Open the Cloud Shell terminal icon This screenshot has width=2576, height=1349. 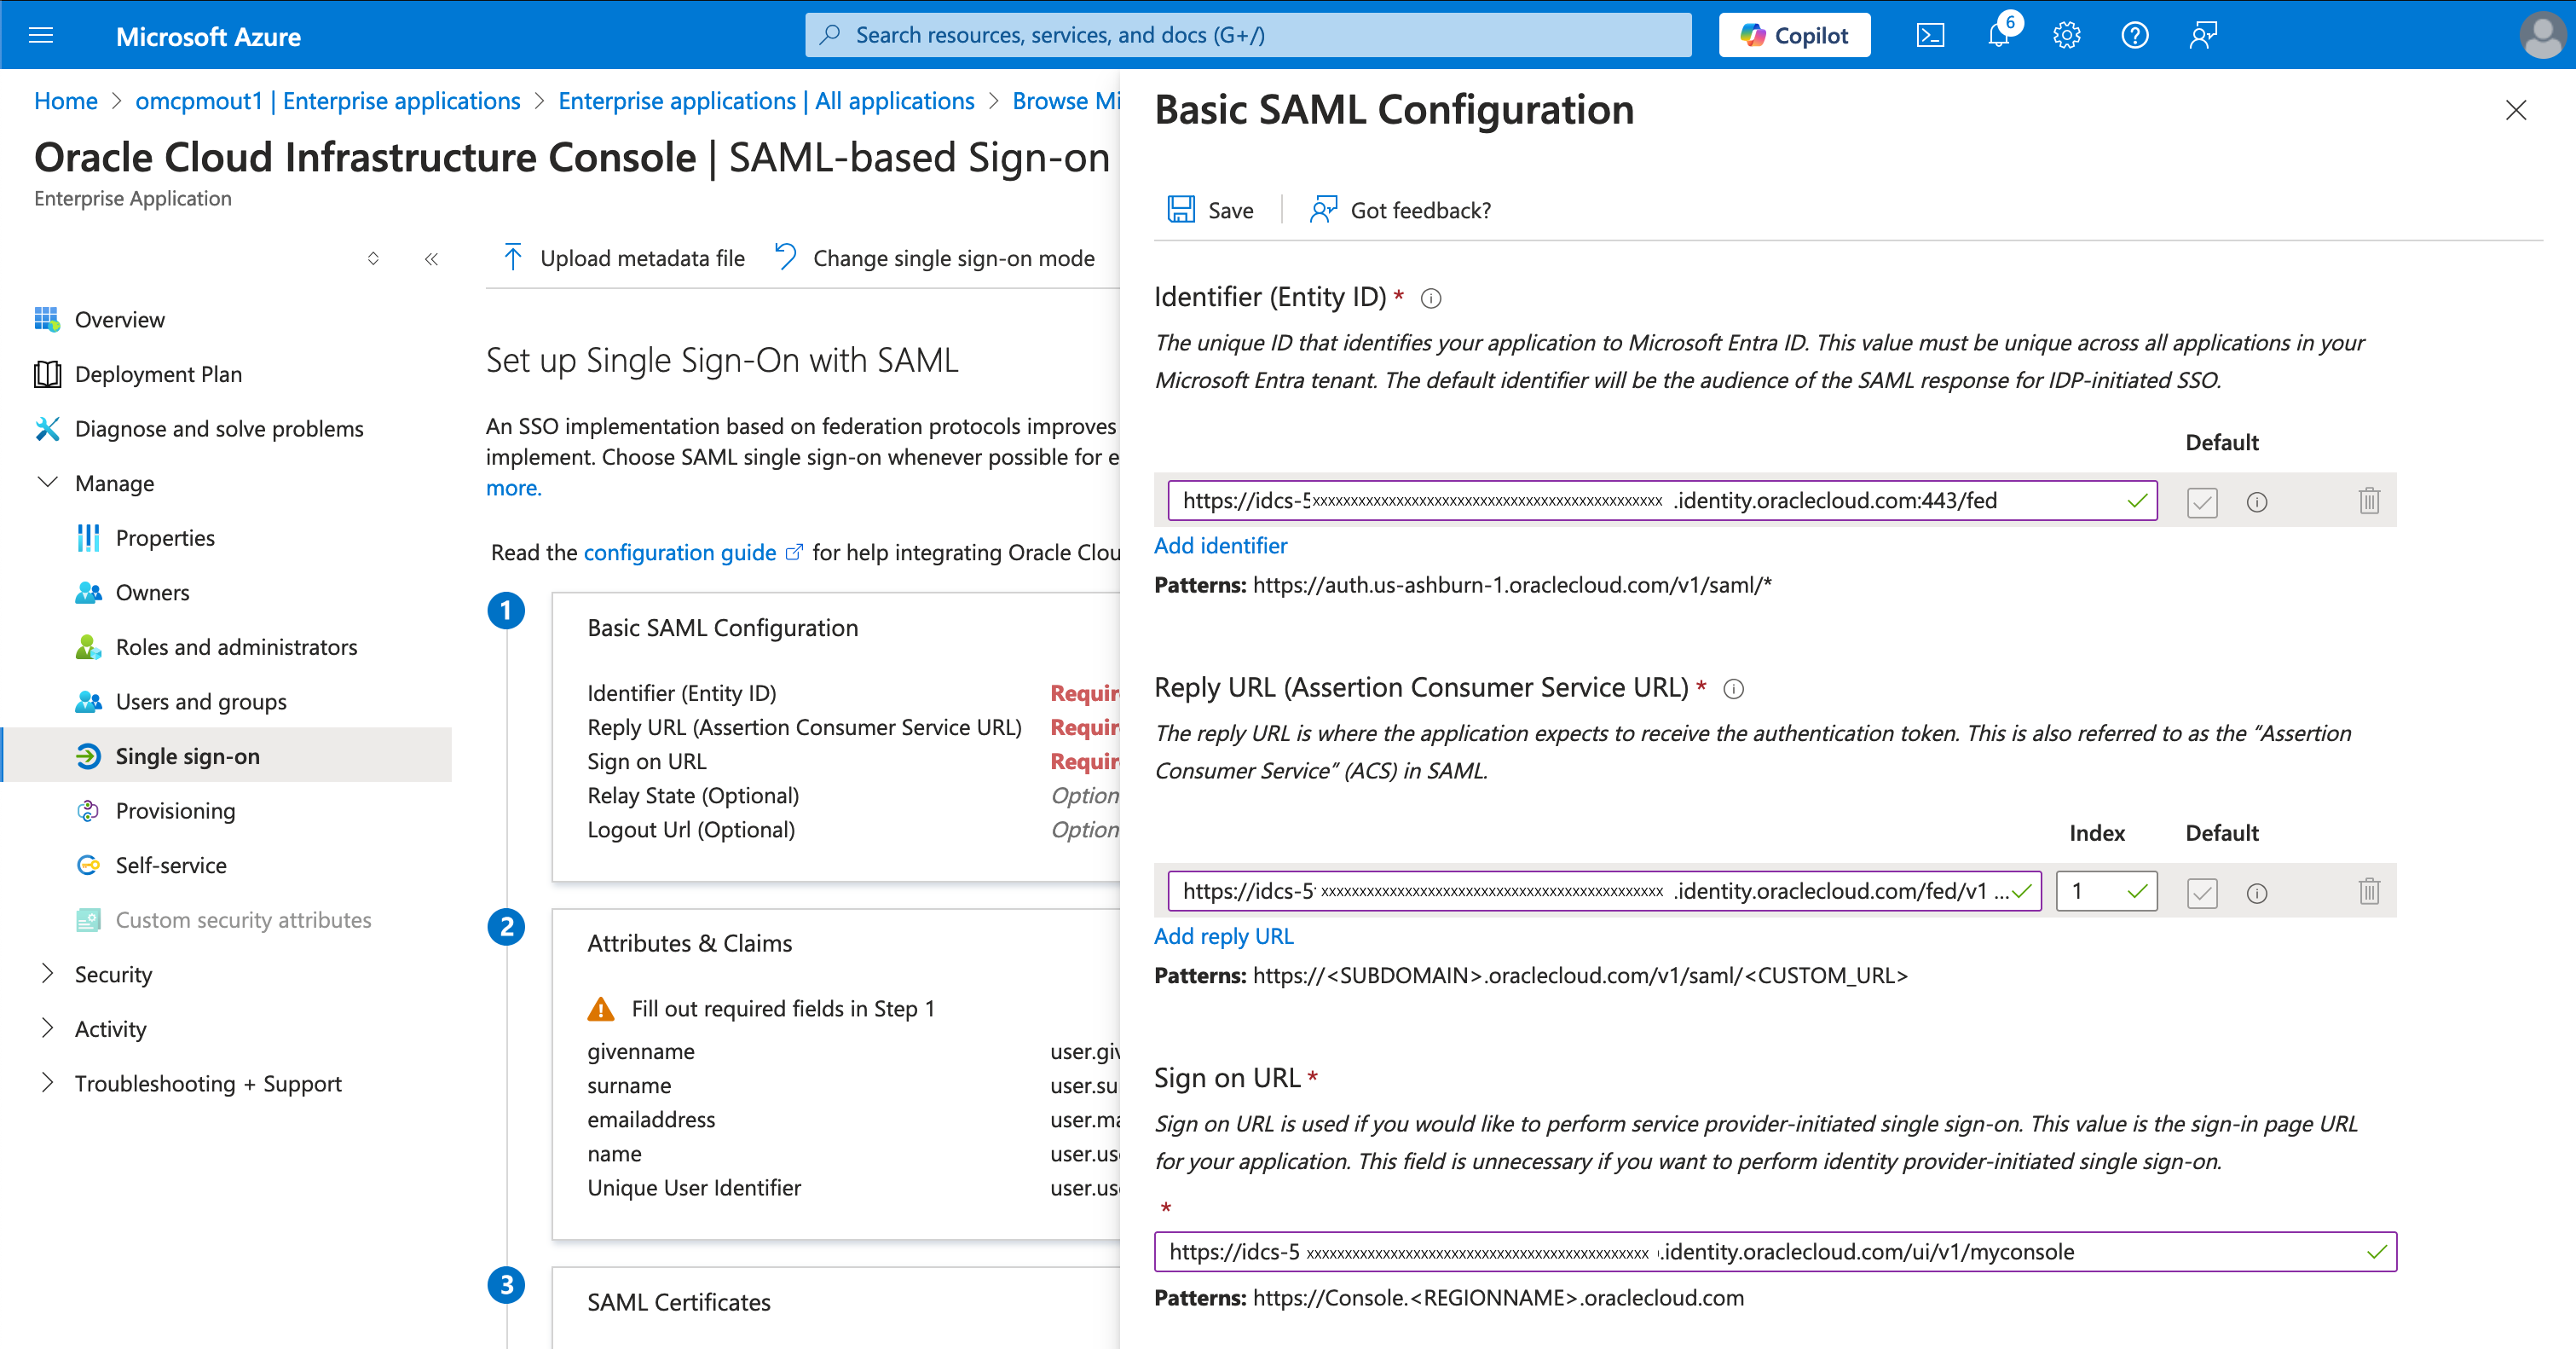click(x=1930, y=34)
